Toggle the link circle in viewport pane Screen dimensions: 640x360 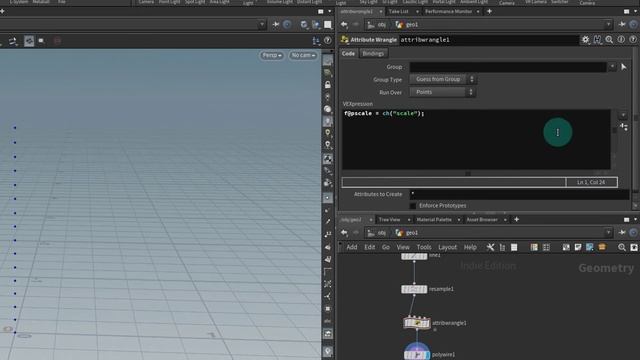point(287,24)
